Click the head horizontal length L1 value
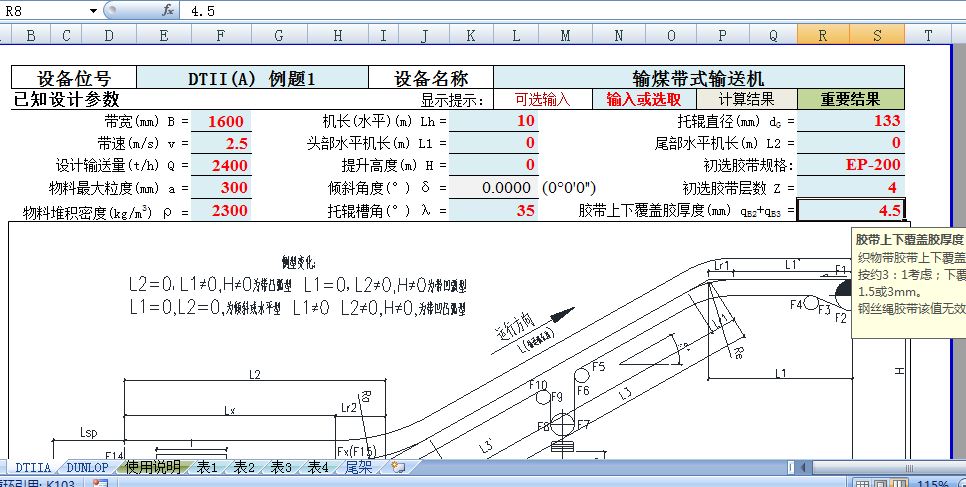The image size is (966, 487). 493,143
